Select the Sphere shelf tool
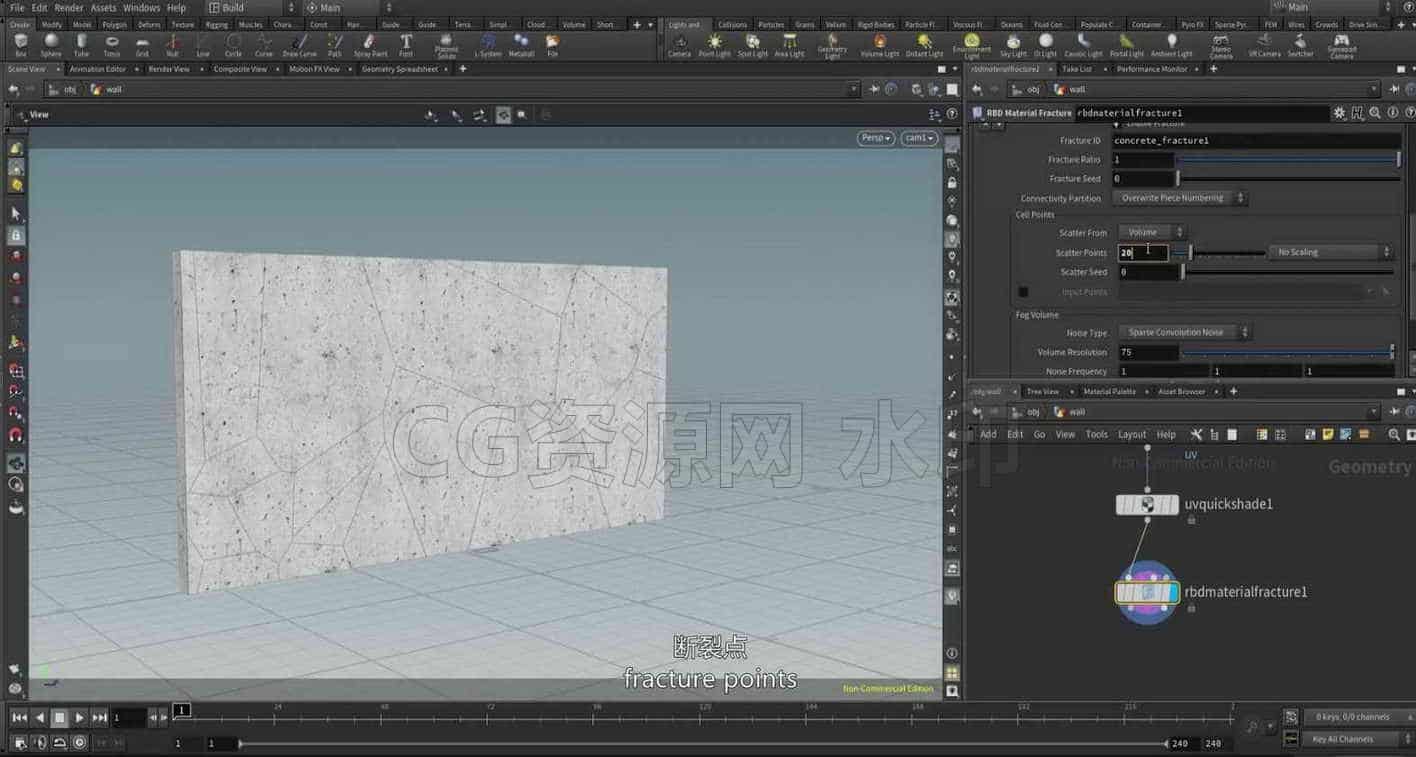Image resolution: width=1416 pixels, height=757 pixels. click(x=51, y=44)
